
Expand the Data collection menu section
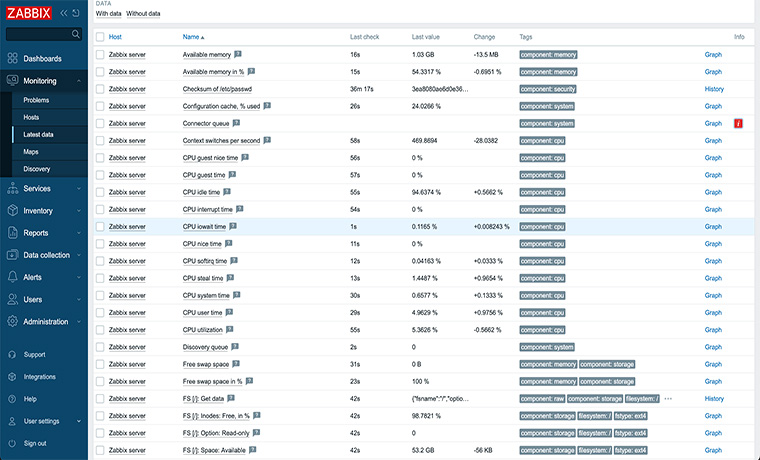42,255
